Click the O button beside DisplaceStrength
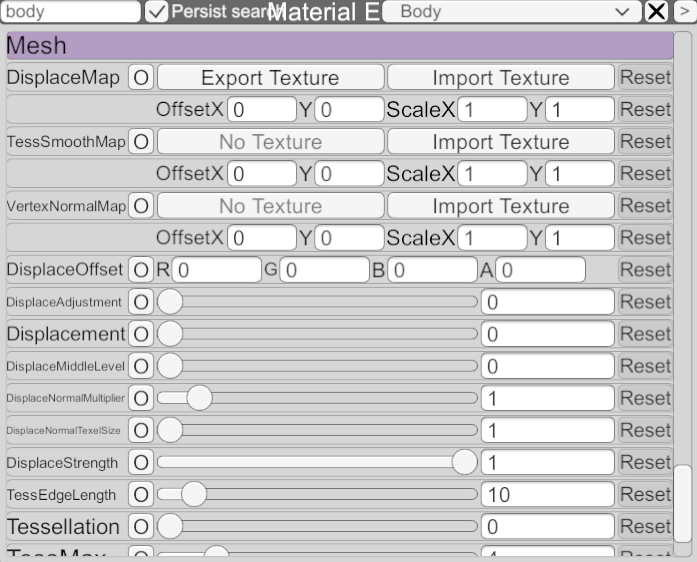Screen dimensions: 697x562 click(x=141, y=463)
